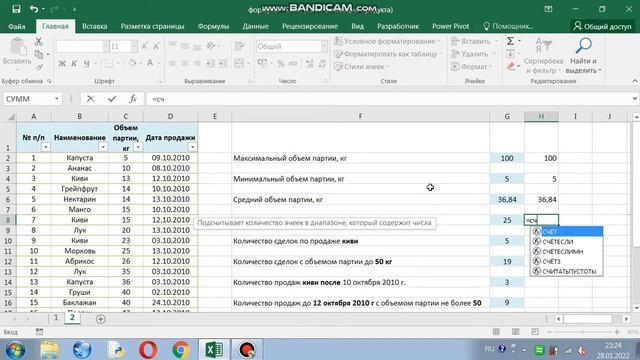Screen dimensions: 640x360
Task: Click Условное форматирование button
Action: click(387, 41)
